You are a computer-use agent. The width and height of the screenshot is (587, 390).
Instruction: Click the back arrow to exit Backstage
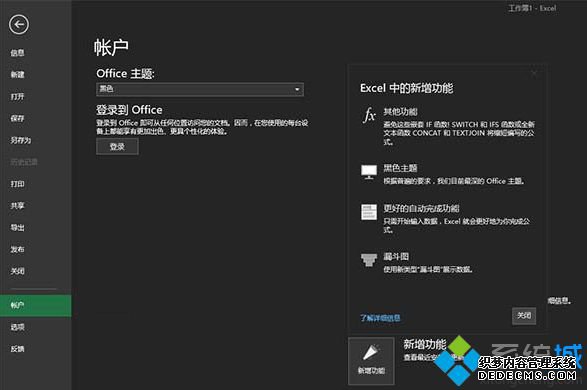19,25
